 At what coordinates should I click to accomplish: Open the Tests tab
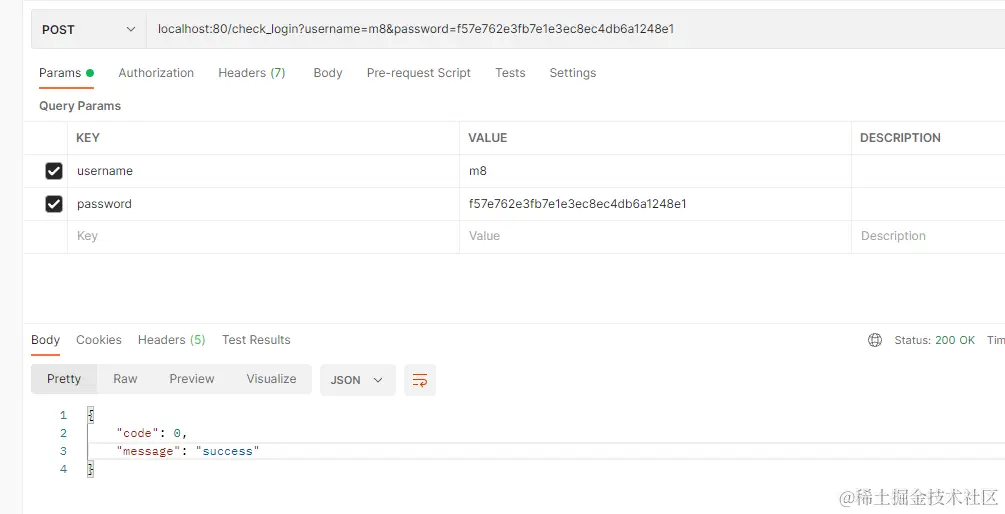click(x=510, y=73)
